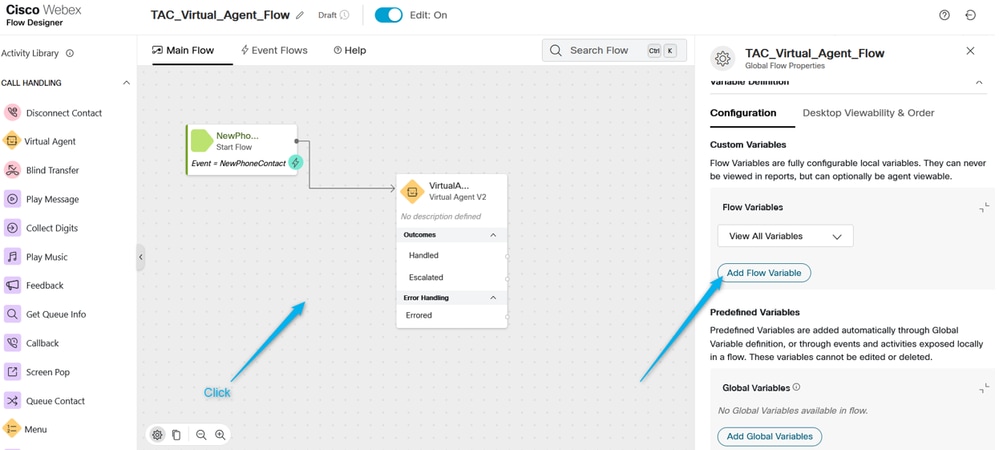999x450 pixels.
Task: Collapse the CALL HANDLING section
Action: click(126, 83)
